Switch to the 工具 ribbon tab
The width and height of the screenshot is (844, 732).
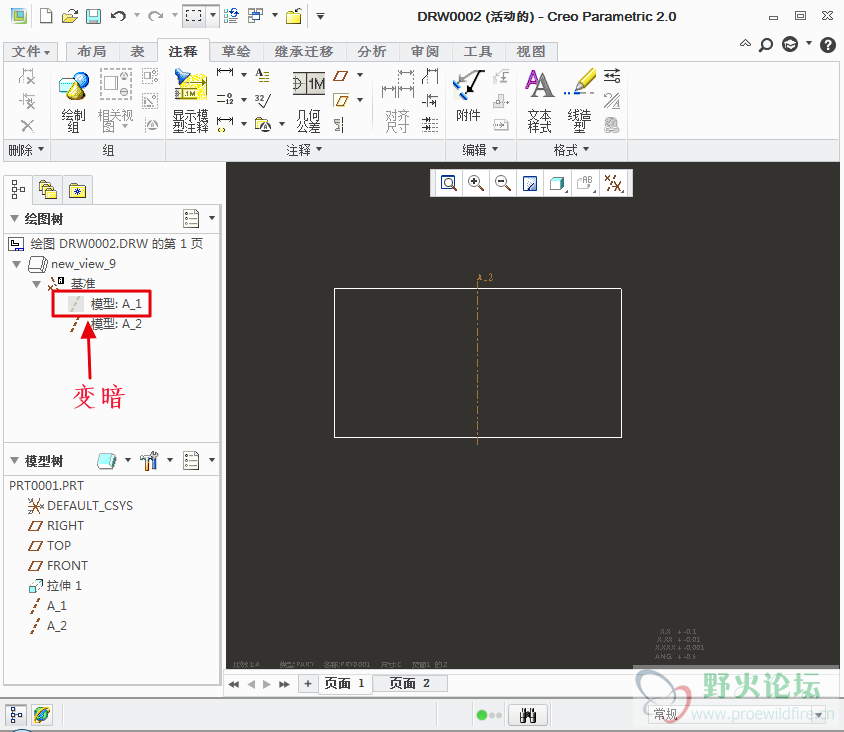[x=478, y=52]
